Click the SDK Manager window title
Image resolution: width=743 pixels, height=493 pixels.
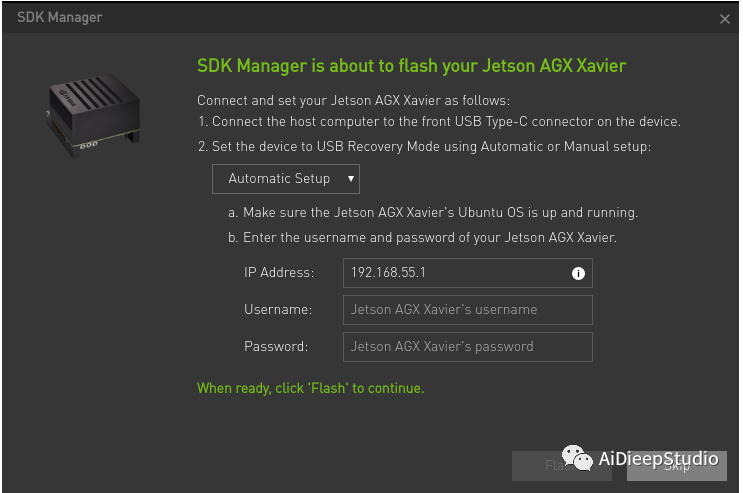[60, 18]
